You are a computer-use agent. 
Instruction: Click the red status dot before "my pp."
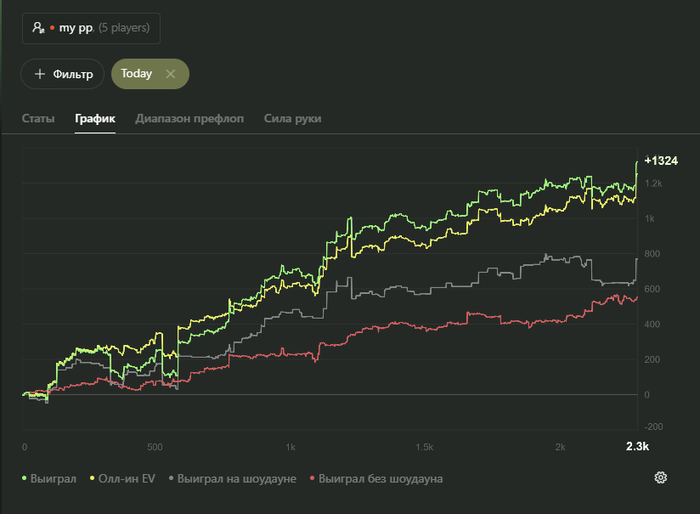52,28
